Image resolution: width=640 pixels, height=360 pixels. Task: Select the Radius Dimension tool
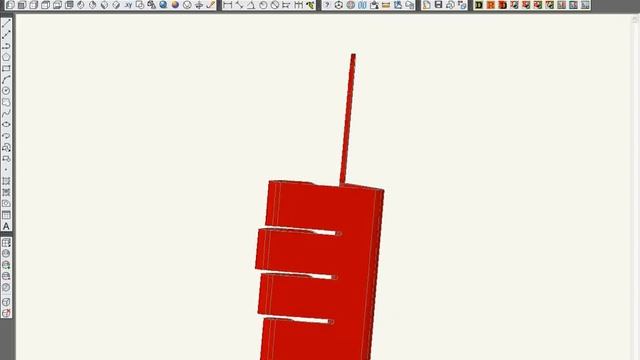263,5
